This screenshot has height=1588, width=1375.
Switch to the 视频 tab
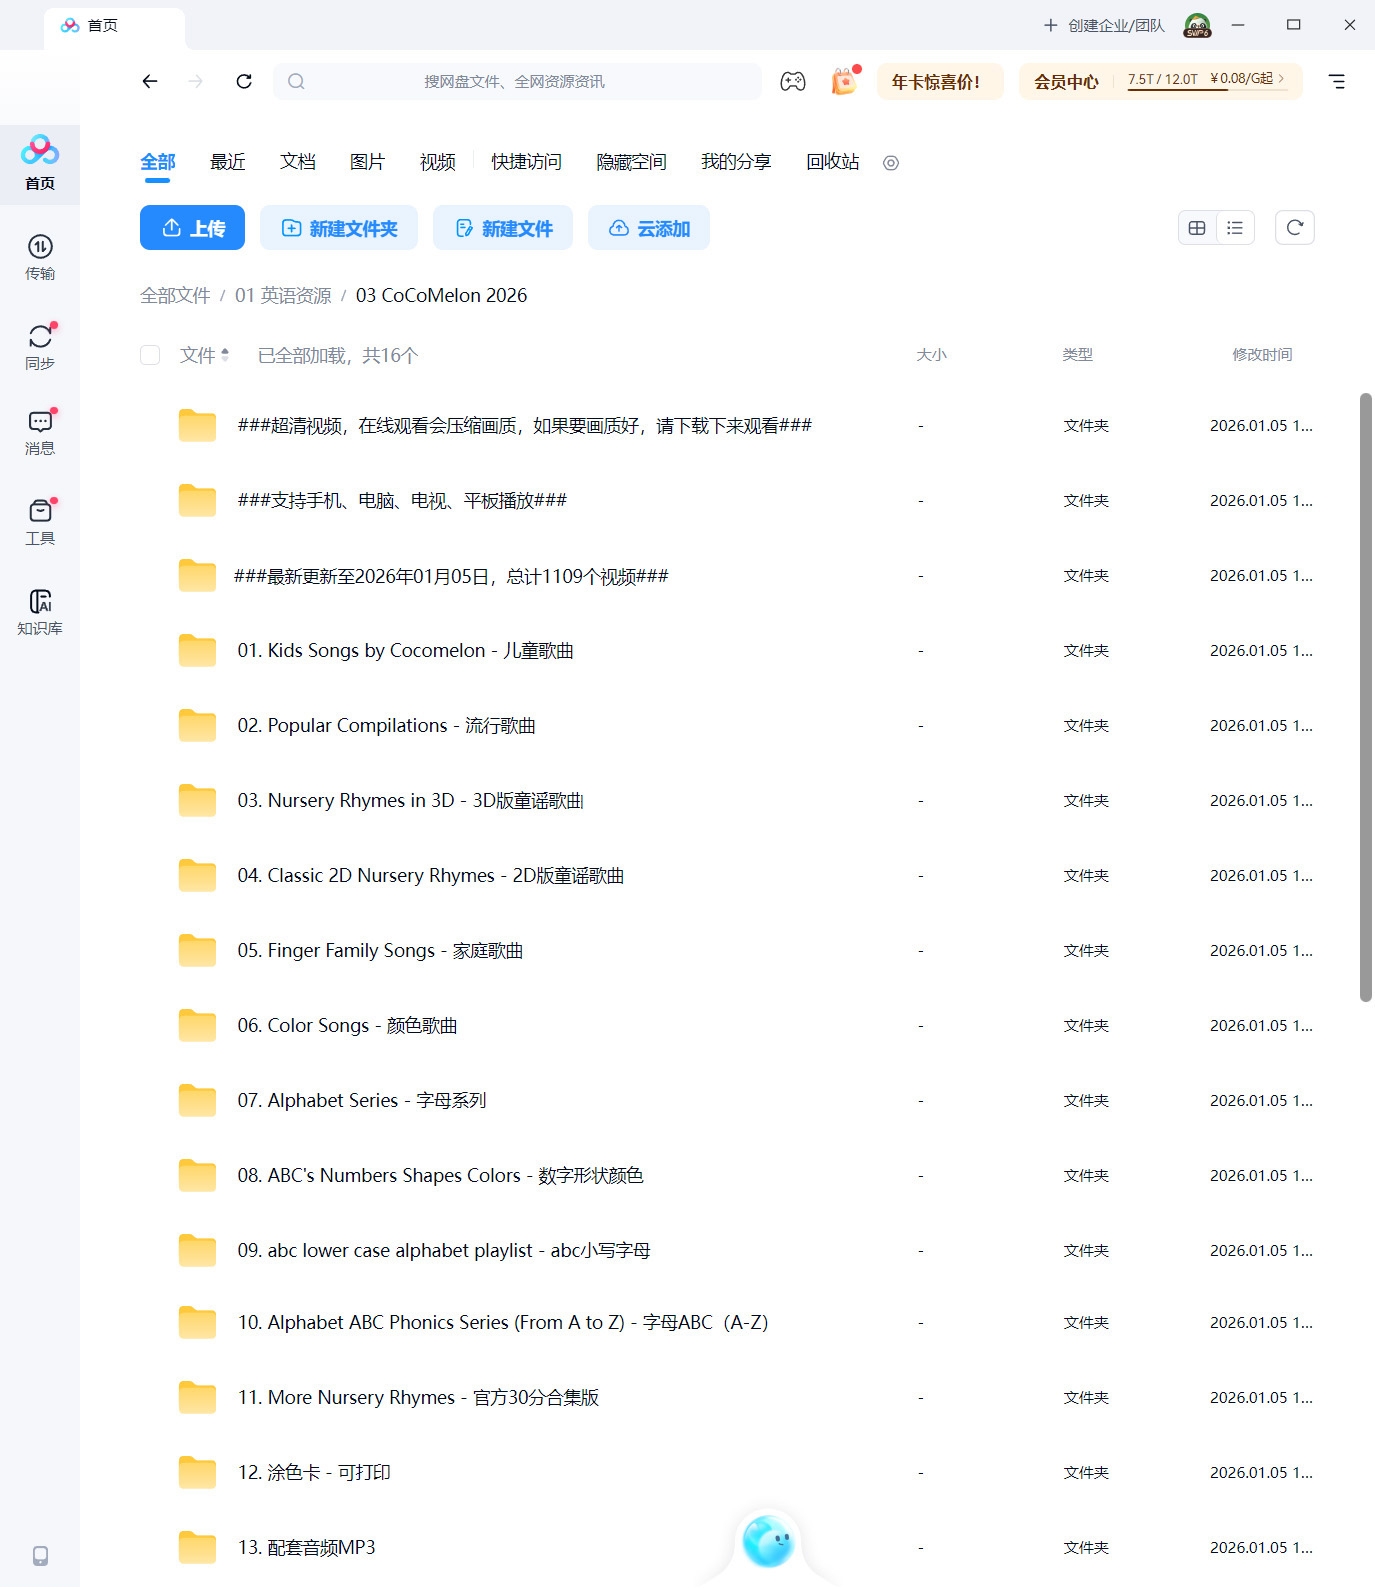click(x=437, y=162)
